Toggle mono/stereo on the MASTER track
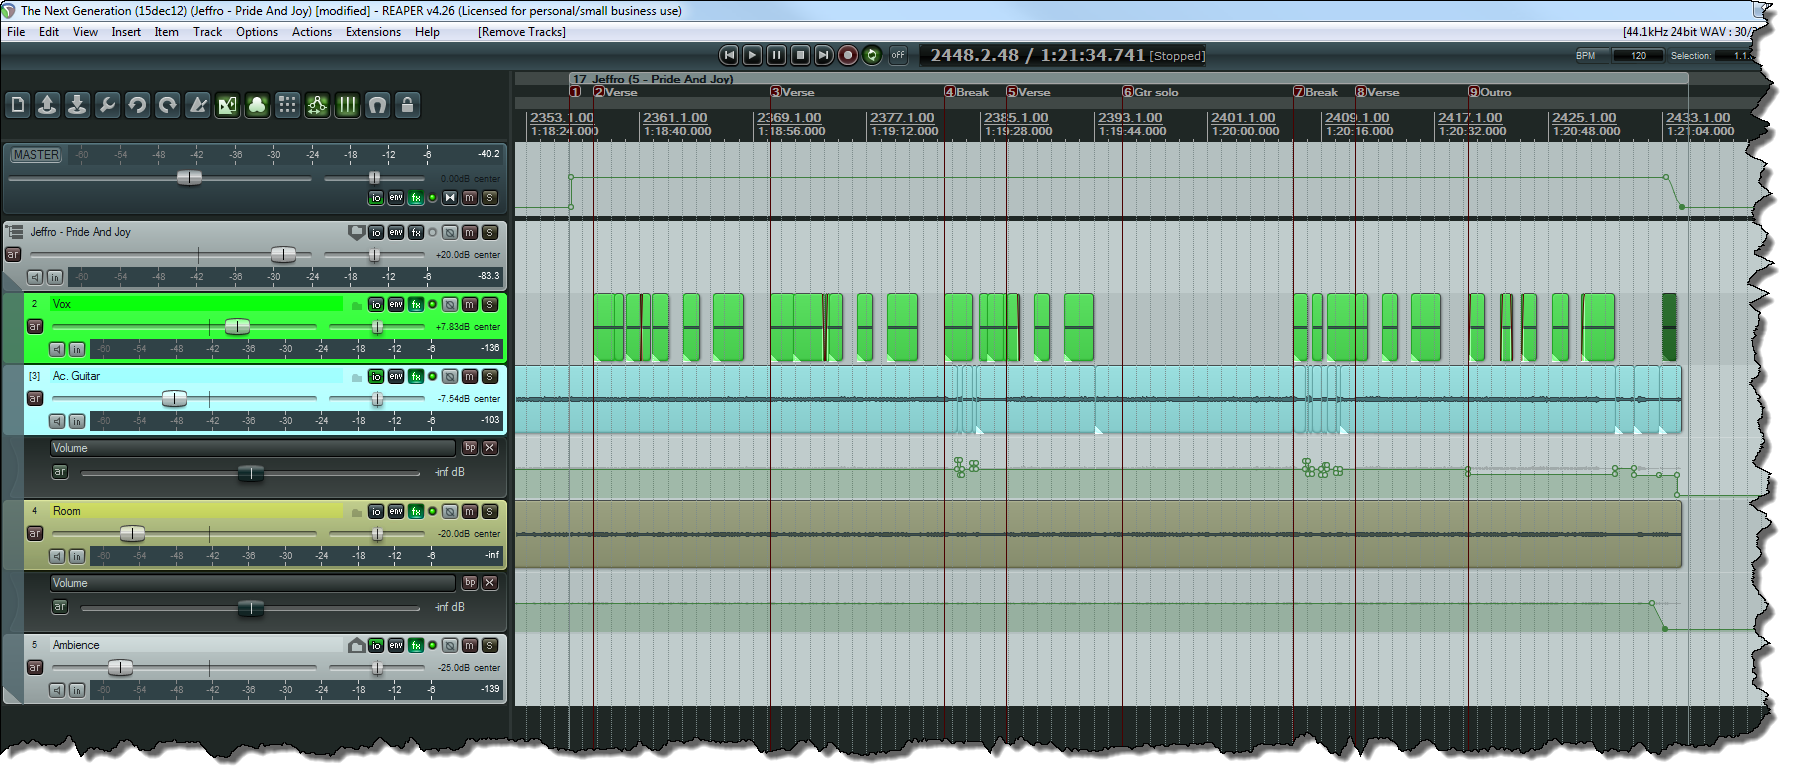The image size is (1795, 779). [450, 198]
